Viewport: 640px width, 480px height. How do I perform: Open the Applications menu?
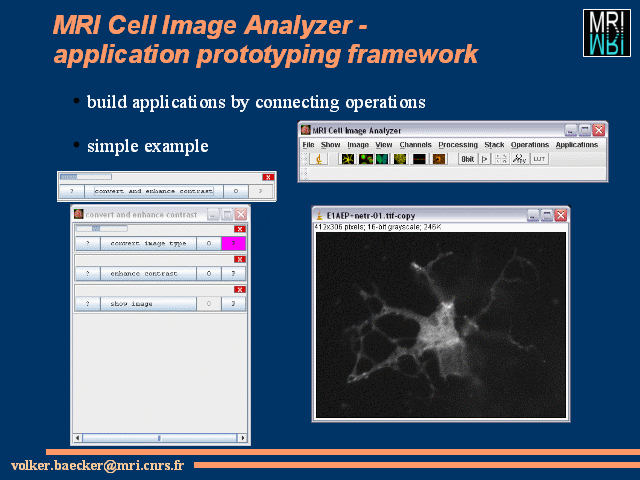(576, 144)
